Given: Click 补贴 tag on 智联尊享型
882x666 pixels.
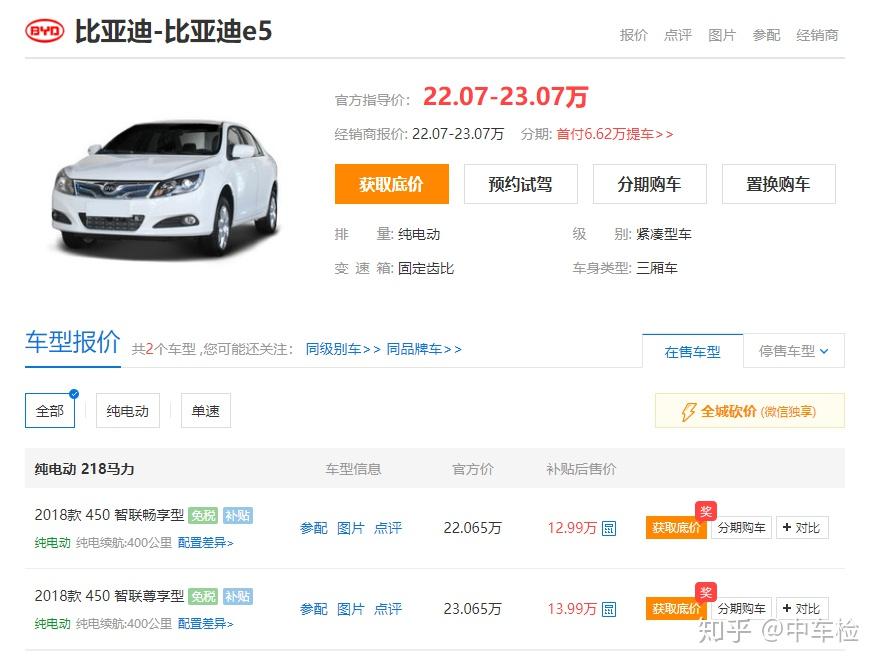Looking at the screenshot, I should [237, 596].
